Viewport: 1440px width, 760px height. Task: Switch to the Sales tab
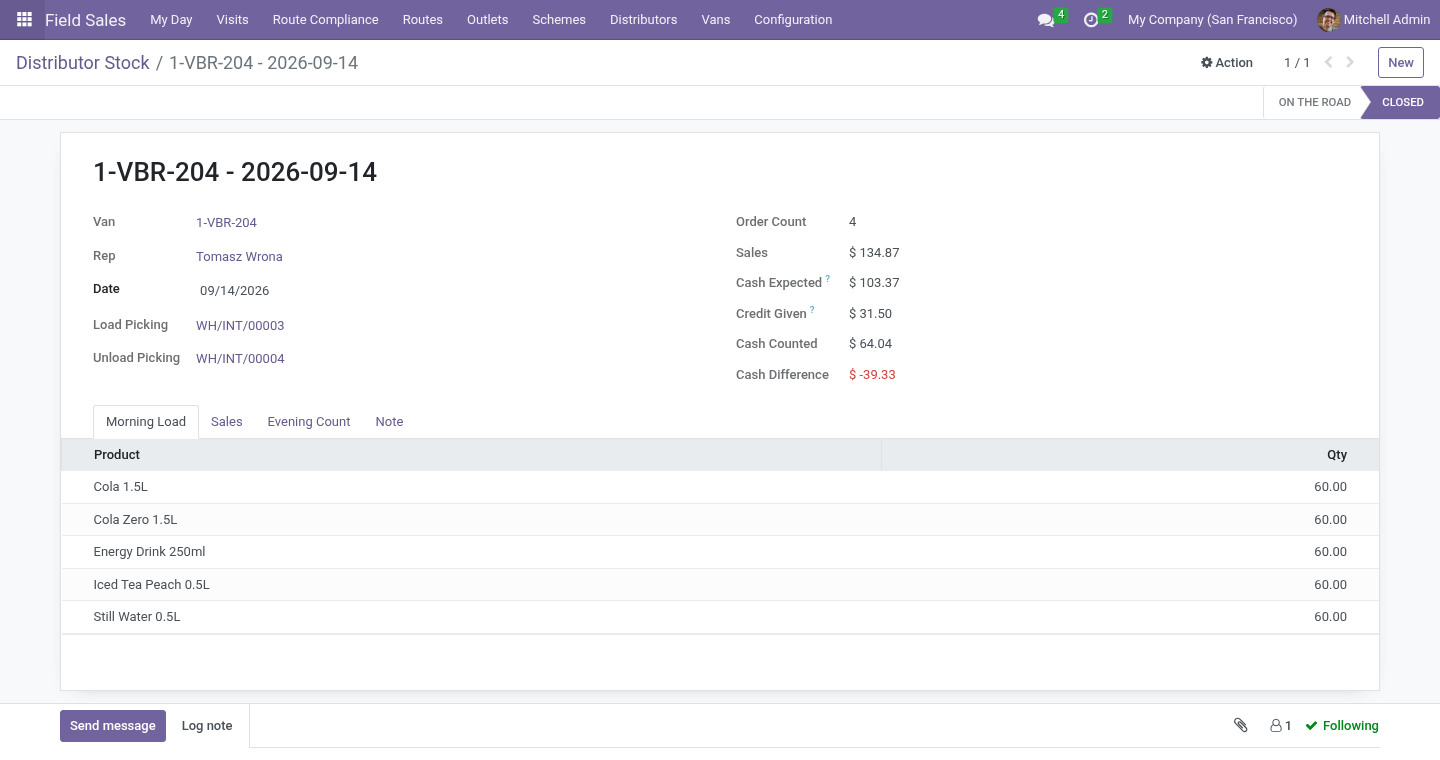pos(227,422)
